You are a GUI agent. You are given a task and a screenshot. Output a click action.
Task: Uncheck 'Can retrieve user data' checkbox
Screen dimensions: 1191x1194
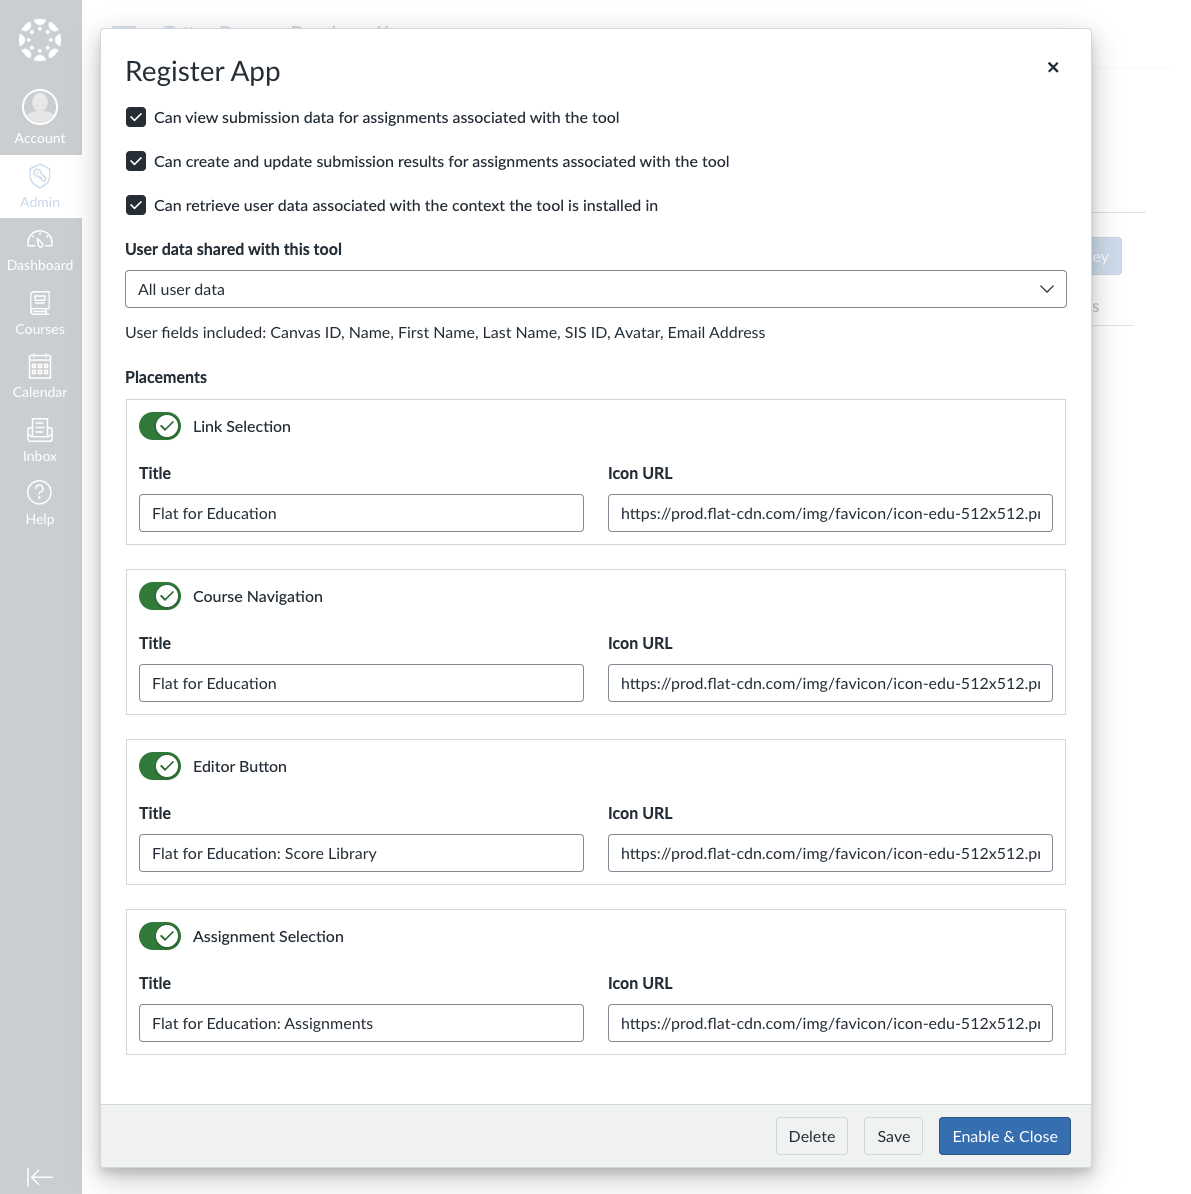[136, 205]
